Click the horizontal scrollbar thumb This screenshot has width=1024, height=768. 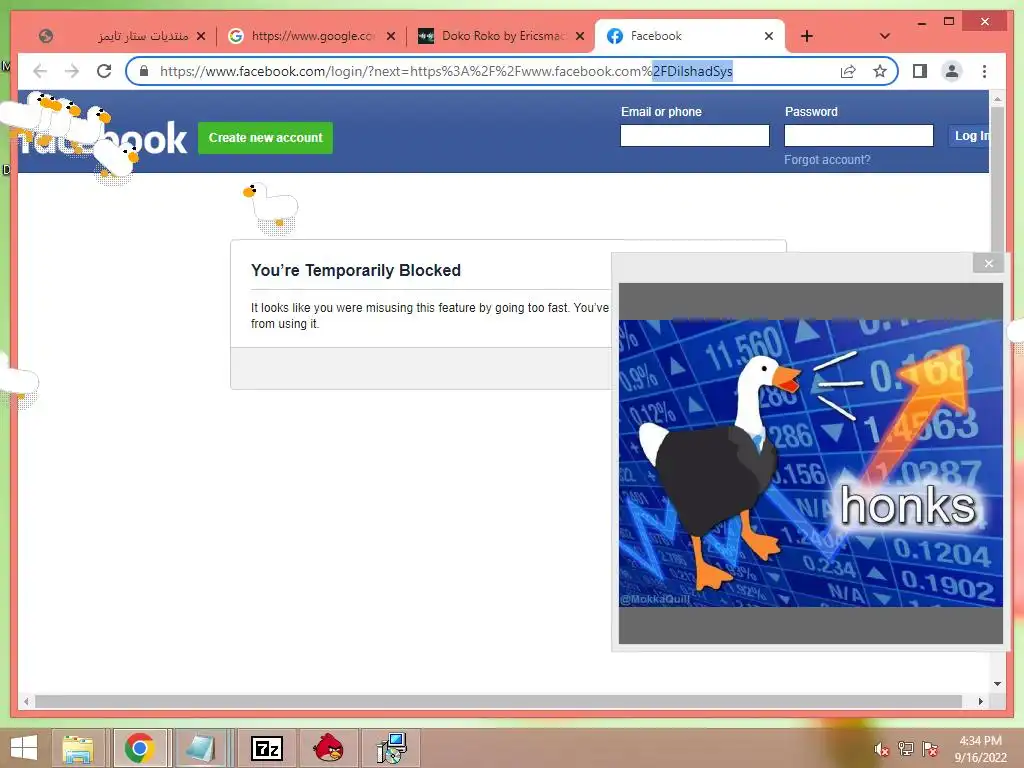pyautogui.click(x=498, y=701)
